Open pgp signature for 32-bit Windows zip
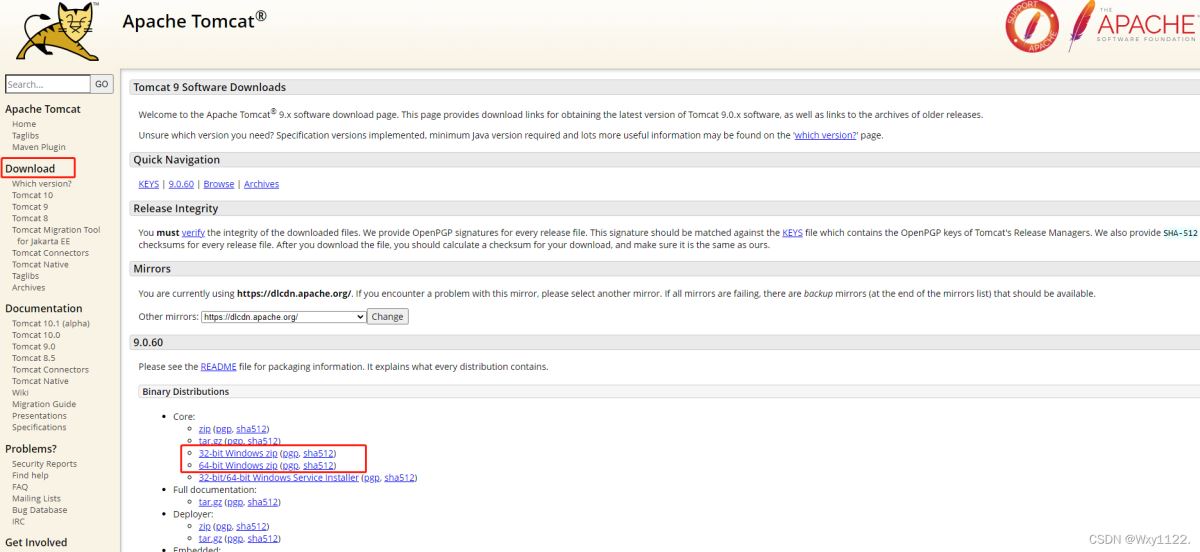 pos(291,453)
